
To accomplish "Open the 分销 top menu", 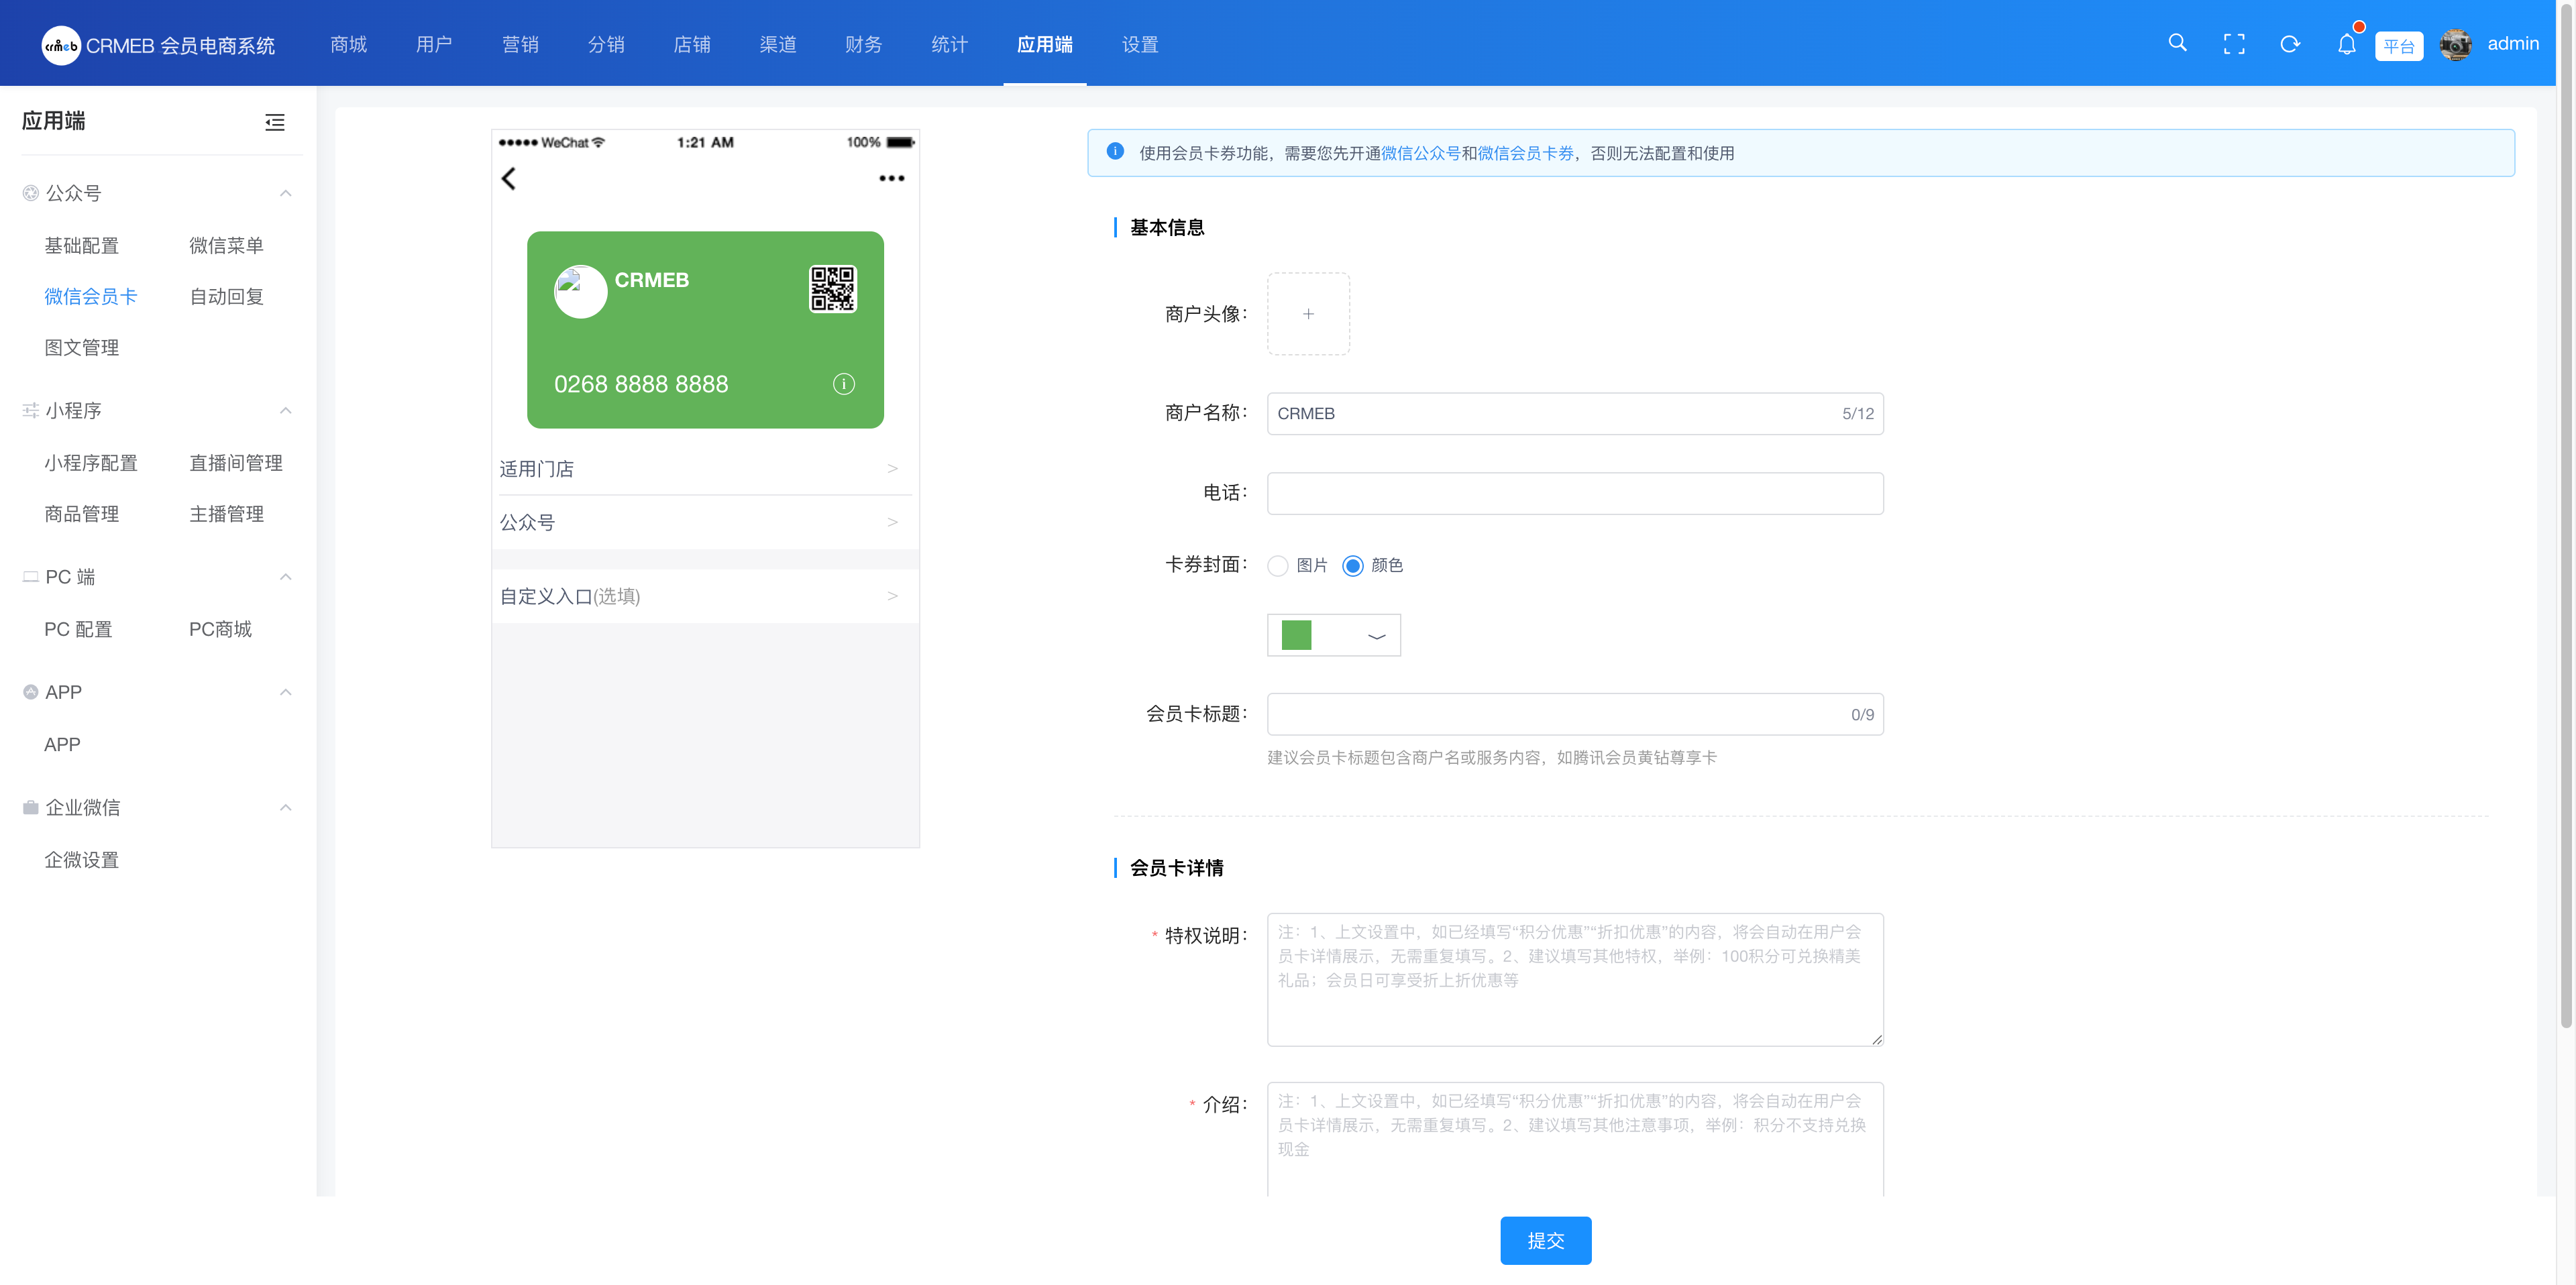I will (606, 44).
